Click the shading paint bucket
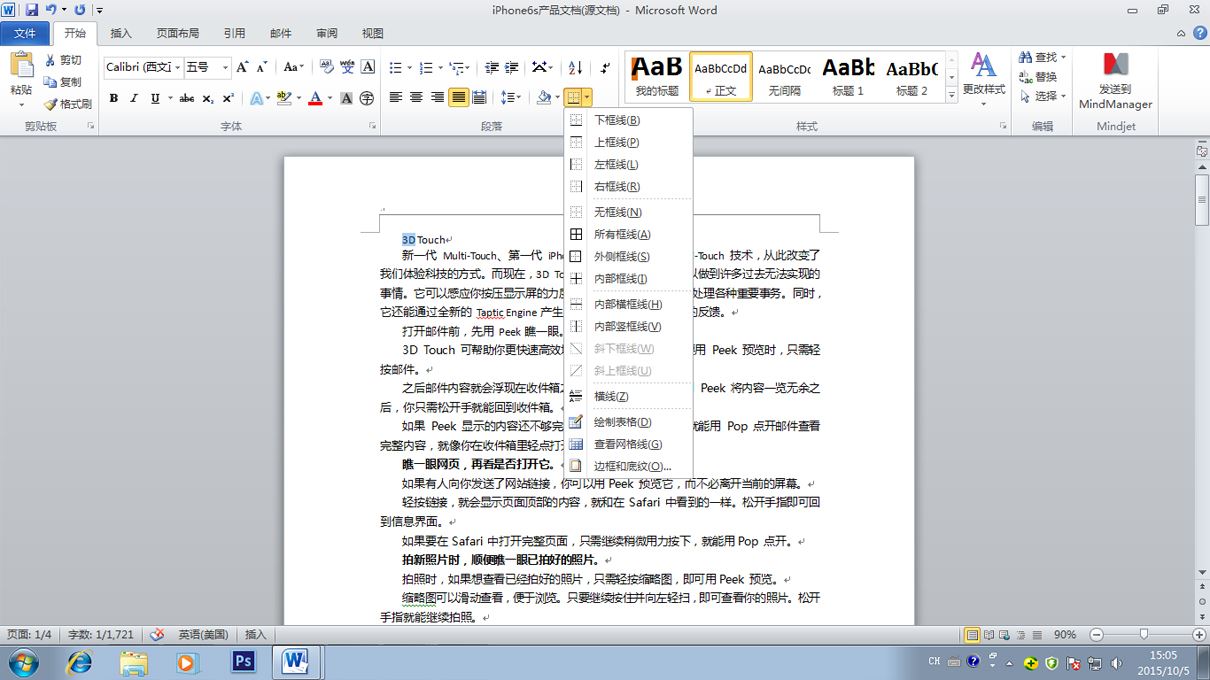This screenshot has height=680, width=1210. (x=543, y=98)
